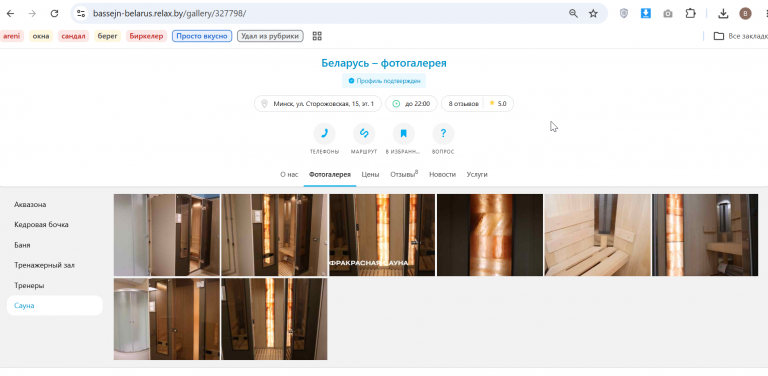Screen dimensions: 768x376
Task: Open the close-up salt wall photo
Action: (x=490, y=235)
